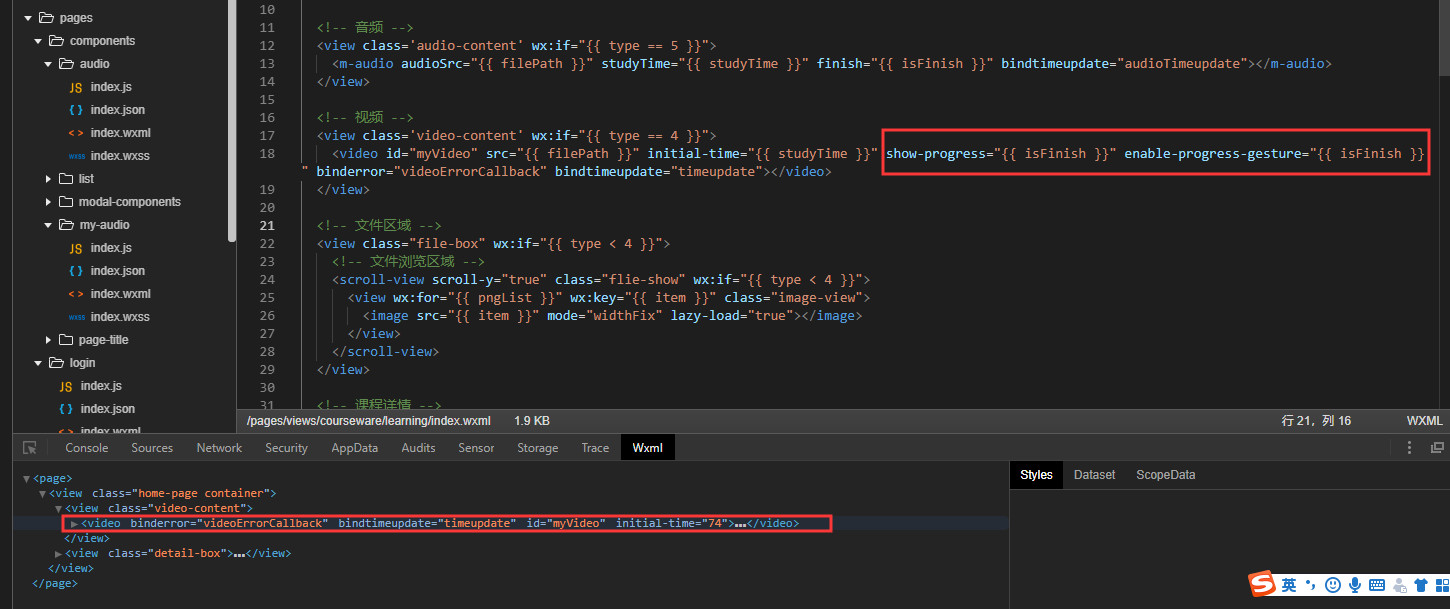This screenshot has height=609, width=1450.
Task: Collapse the my-audio folder arrow
Action: (48, 225)
